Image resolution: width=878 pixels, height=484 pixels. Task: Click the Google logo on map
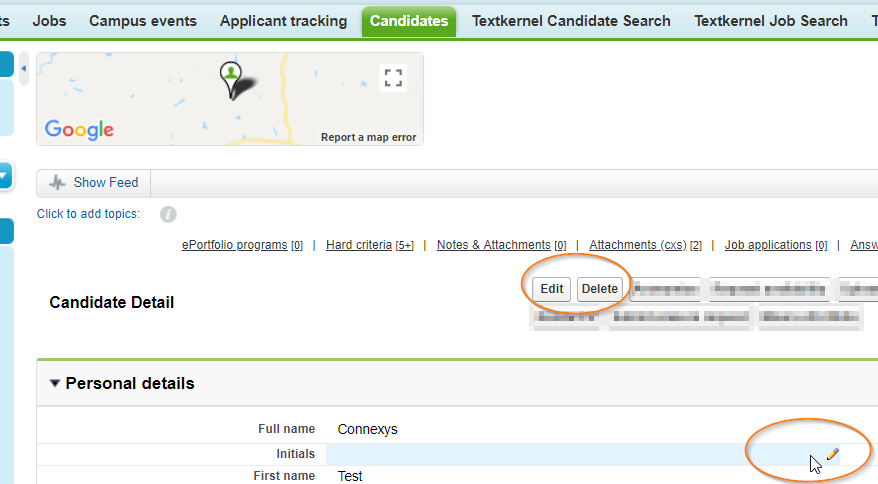pyautogui.click(x=79, y=130)
